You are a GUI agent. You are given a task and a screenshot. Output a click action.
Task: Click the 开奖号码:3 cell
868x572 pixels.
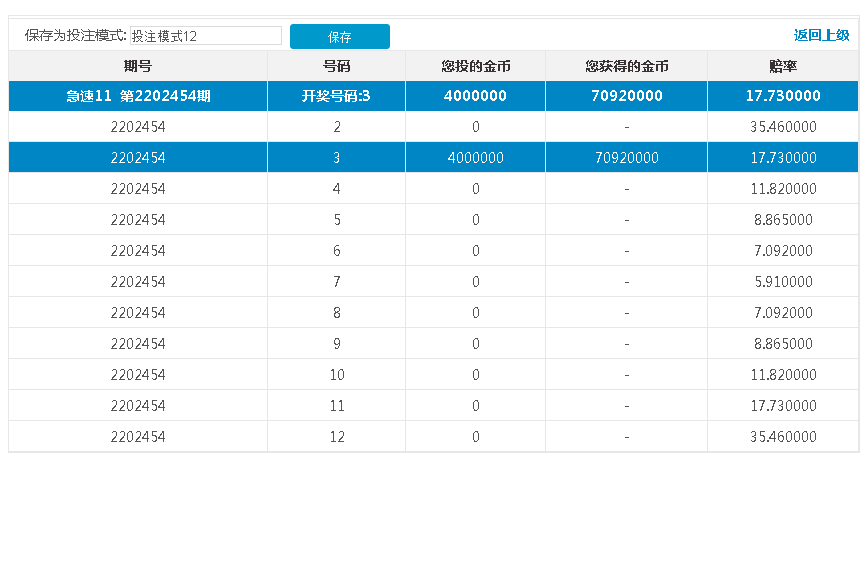click(336, 96)
